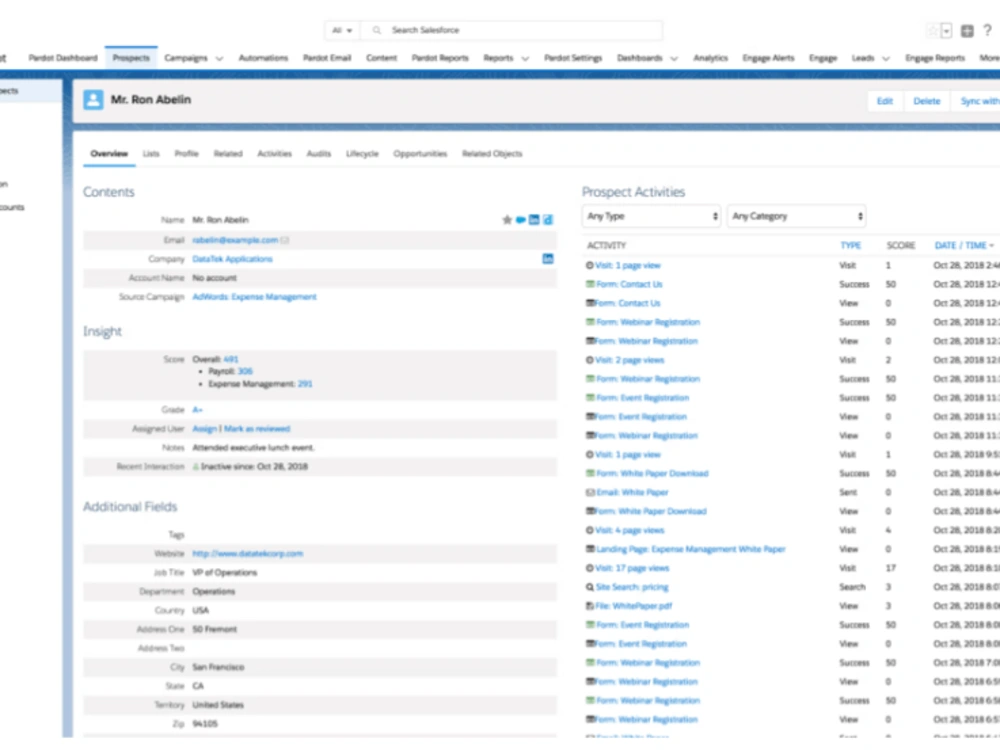Click the Data.com icon in the Name row

[x=548, y=220]
